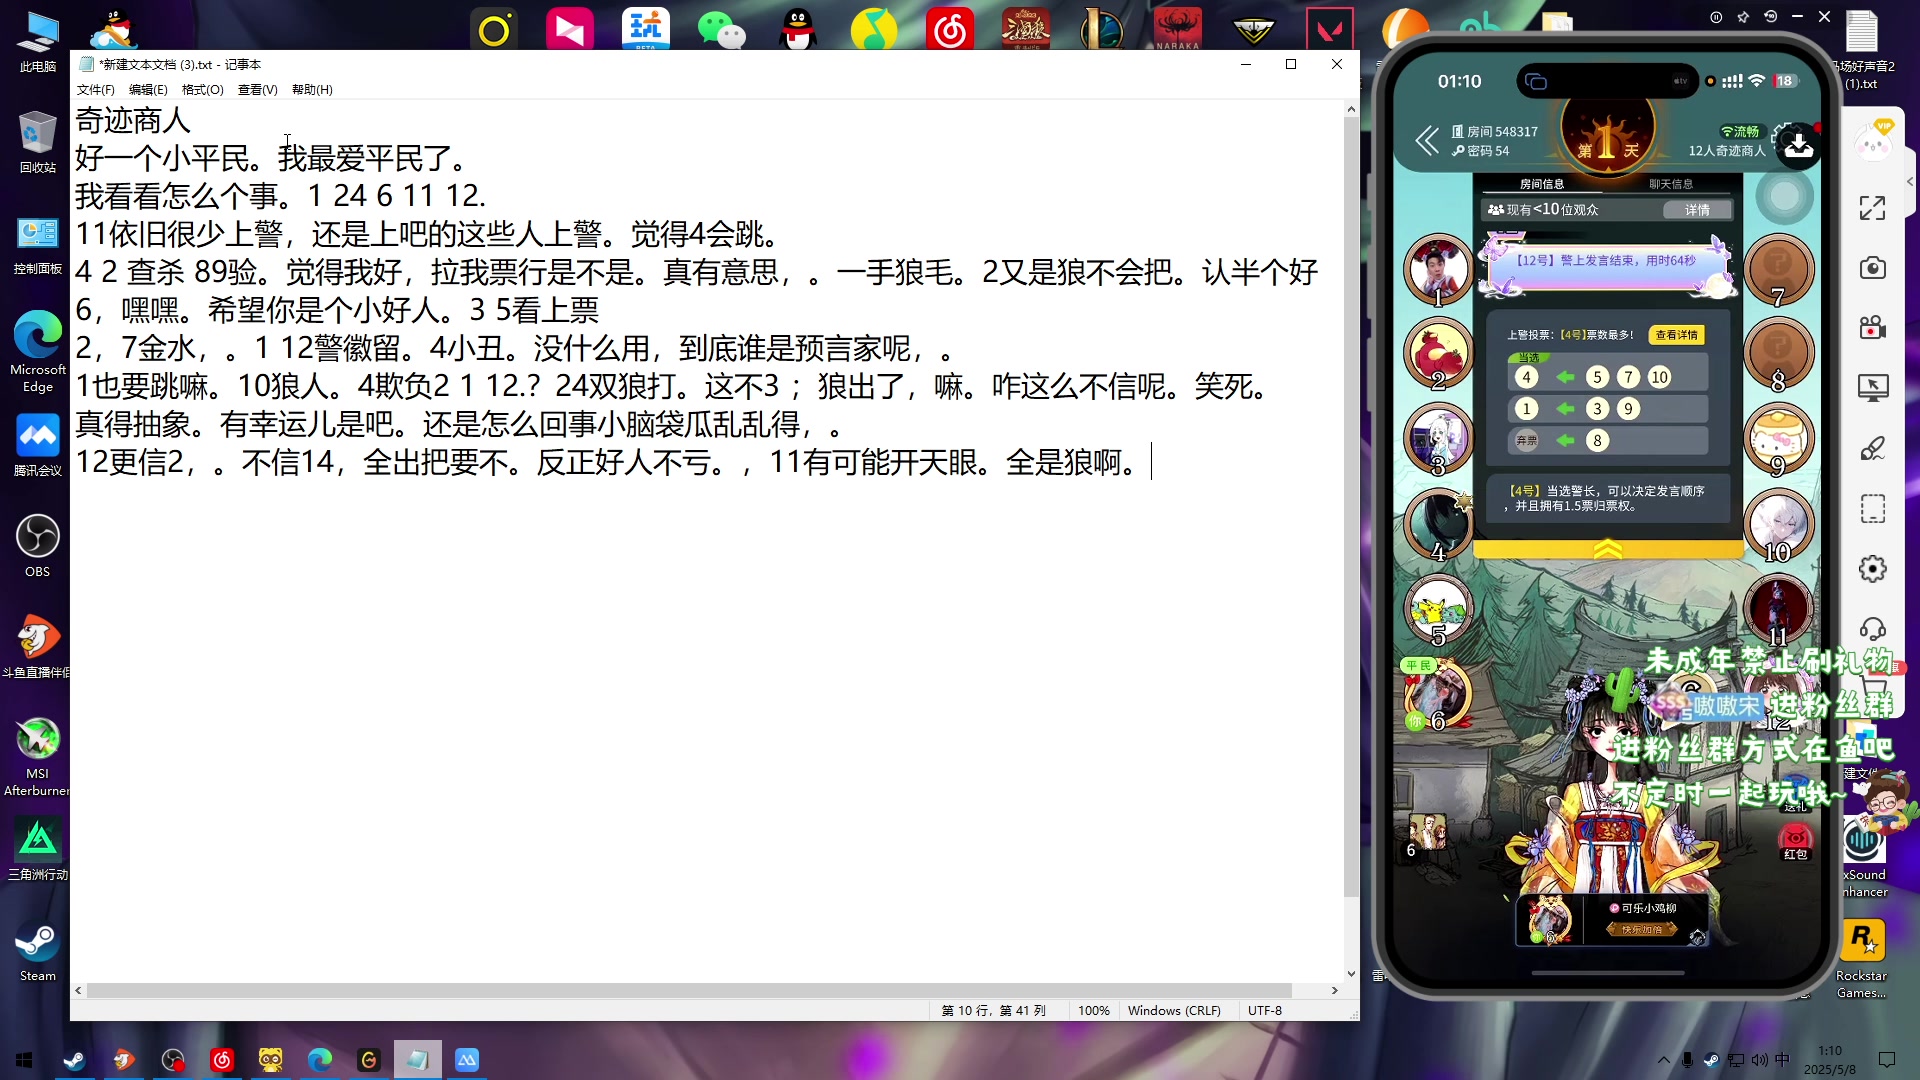Viewport: 1920px width, 1080px height.
Task: Click the Notepad vertical scrollbar thumb
Action: (1351, 507)
